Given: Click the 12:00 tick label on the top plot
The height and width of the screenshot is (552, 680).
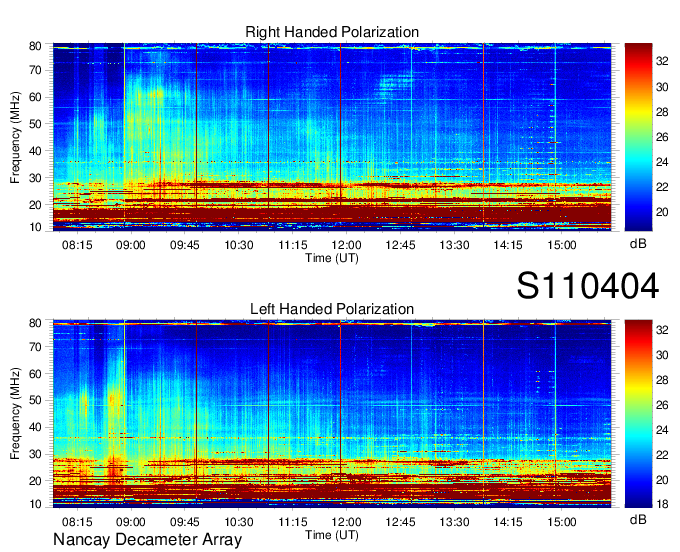Looking at the screenshot, I should 347,245.
